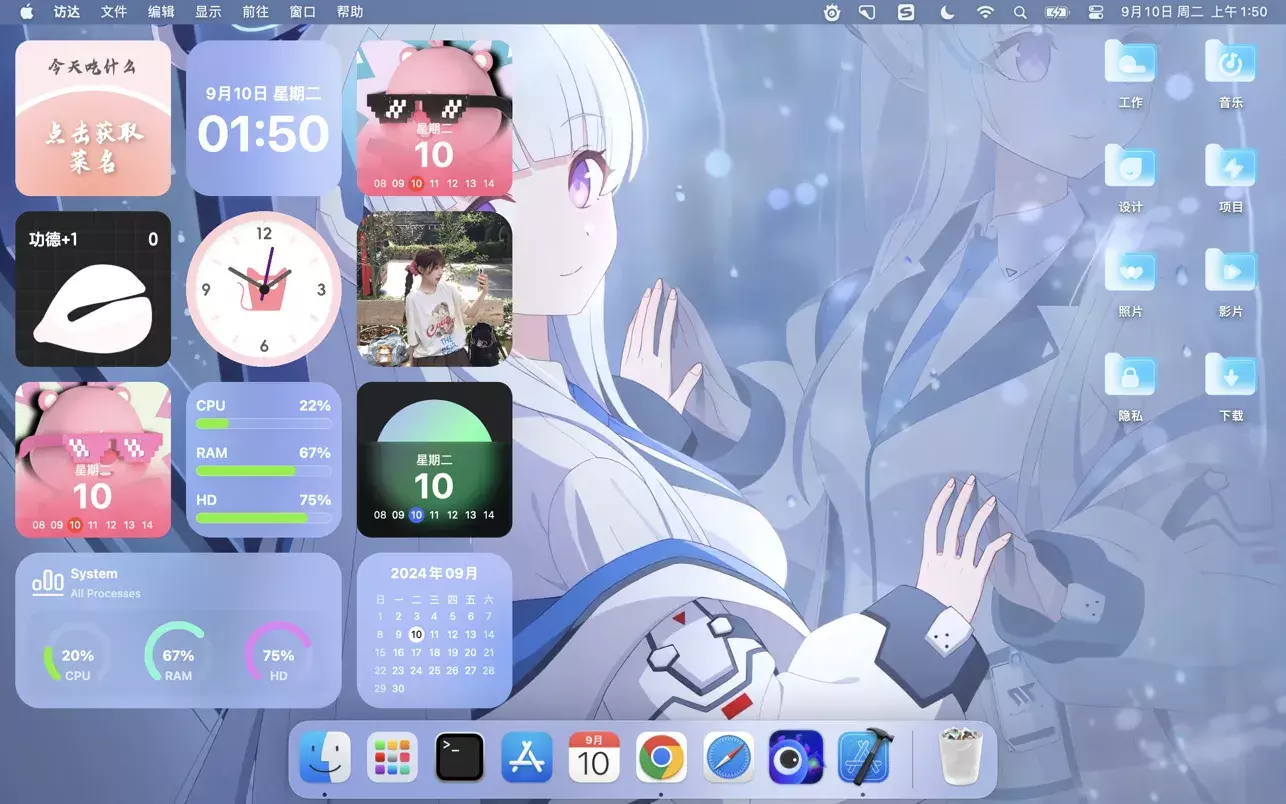Screen dimensions: 1286x804
Task: Click the All Processes label in System widget
Action: click(x=106, y=594)
